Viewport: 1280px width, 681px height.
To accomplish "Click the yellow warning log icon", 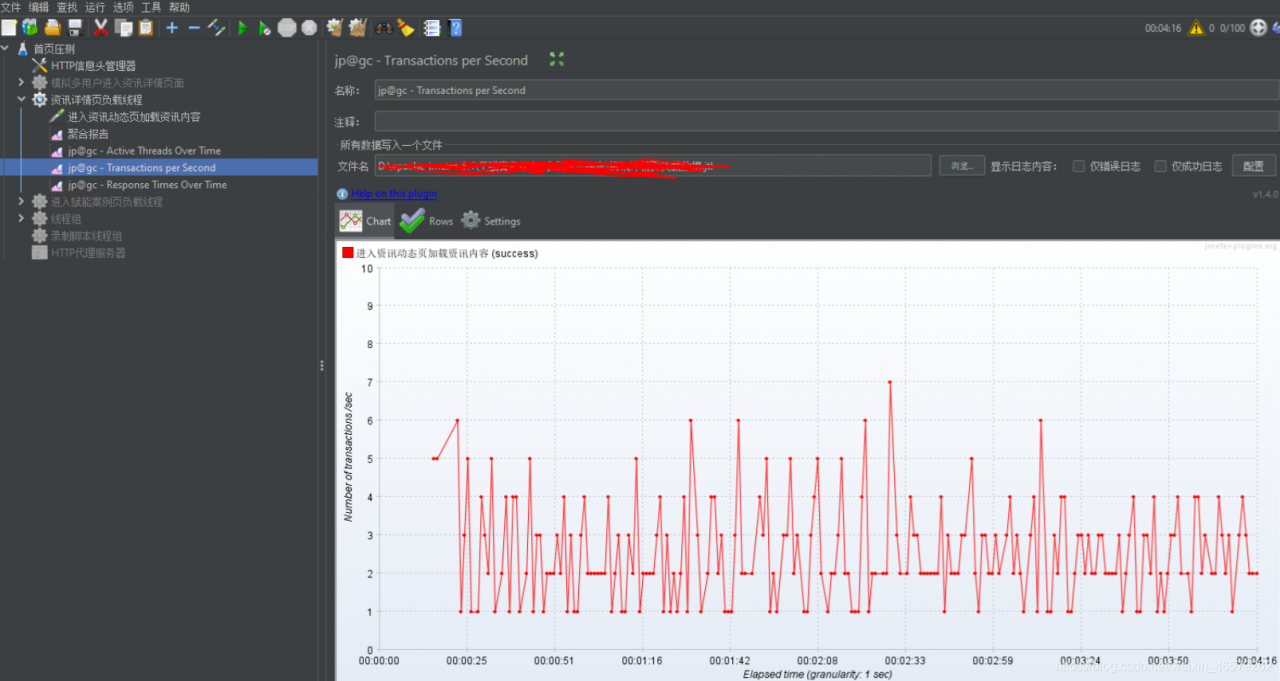I will tap(1195, 28).
